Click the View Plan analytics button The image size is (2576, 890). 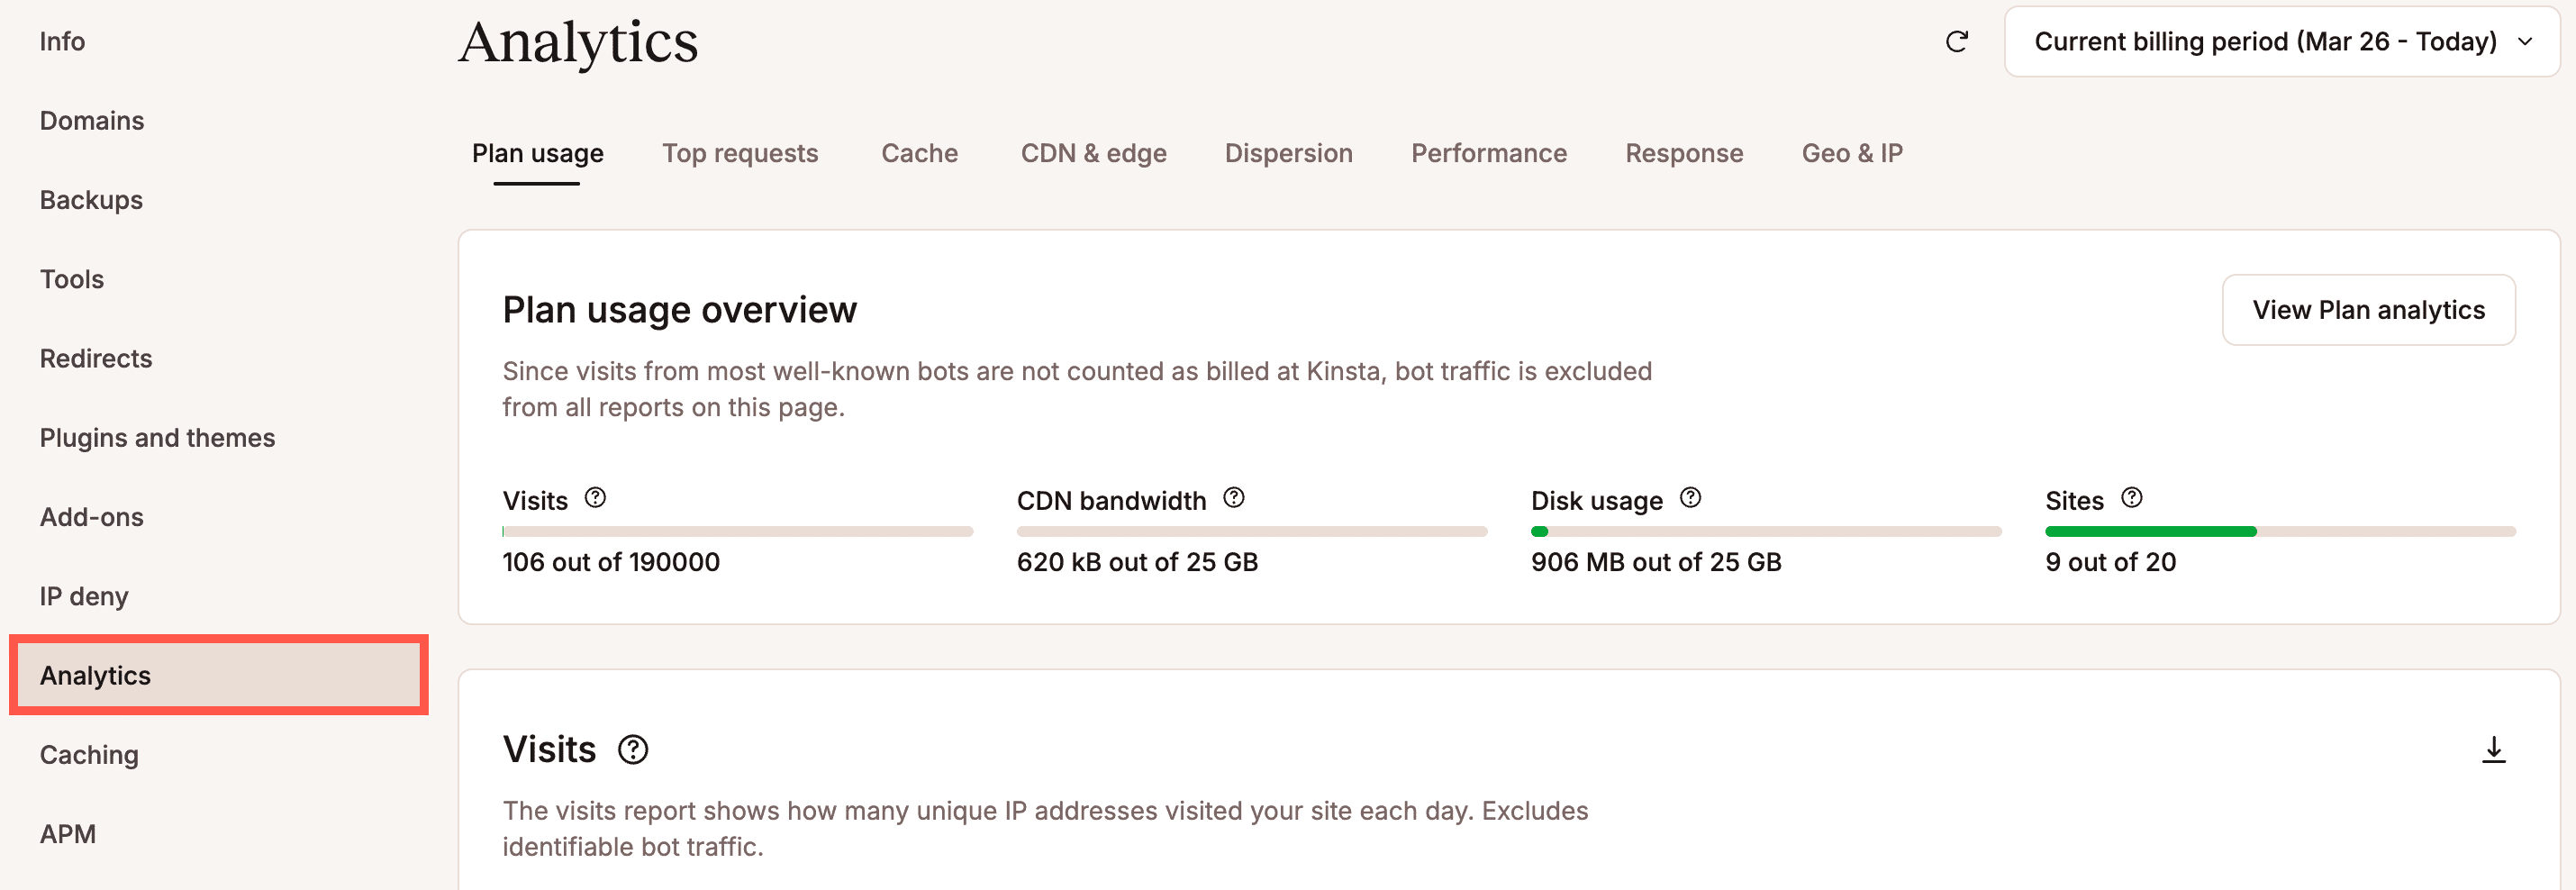2367,310
